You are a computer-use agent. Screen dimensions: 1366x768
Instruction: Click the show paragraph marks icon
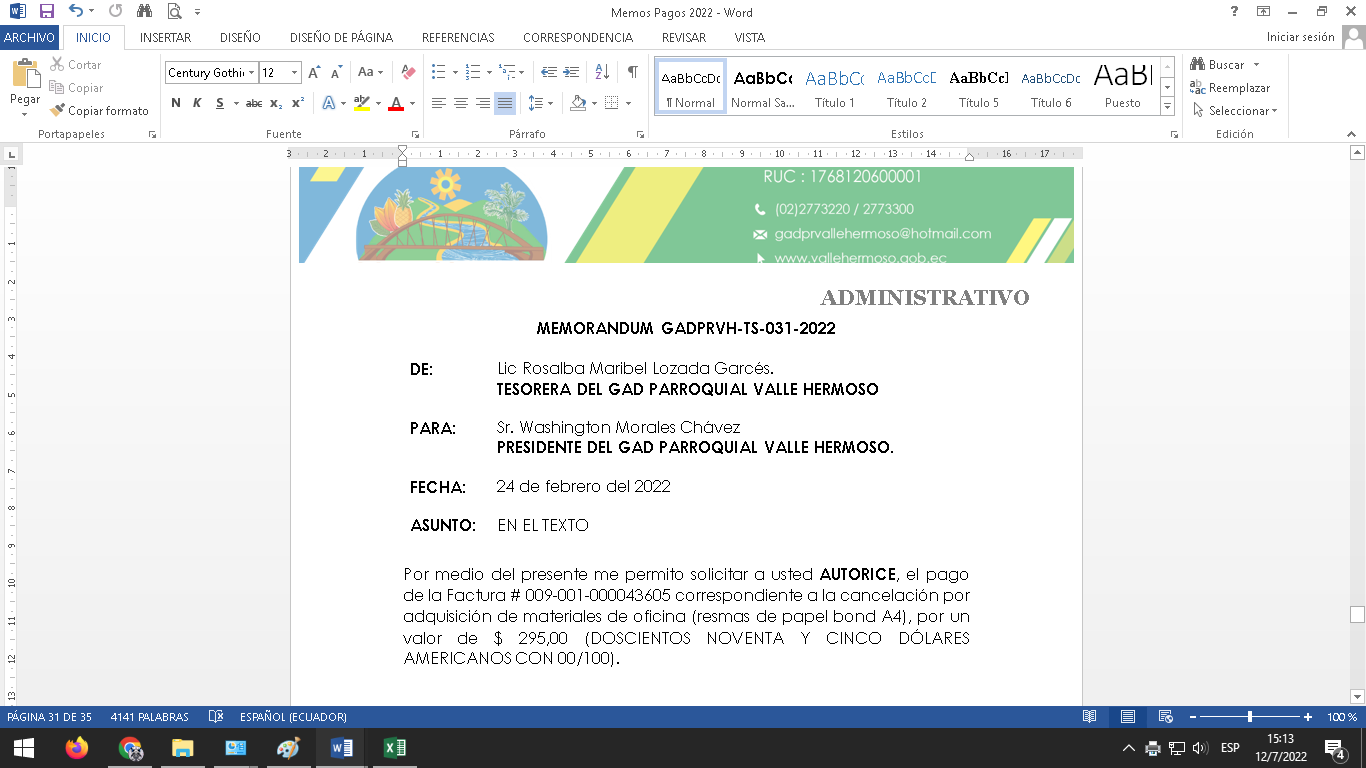632,72
